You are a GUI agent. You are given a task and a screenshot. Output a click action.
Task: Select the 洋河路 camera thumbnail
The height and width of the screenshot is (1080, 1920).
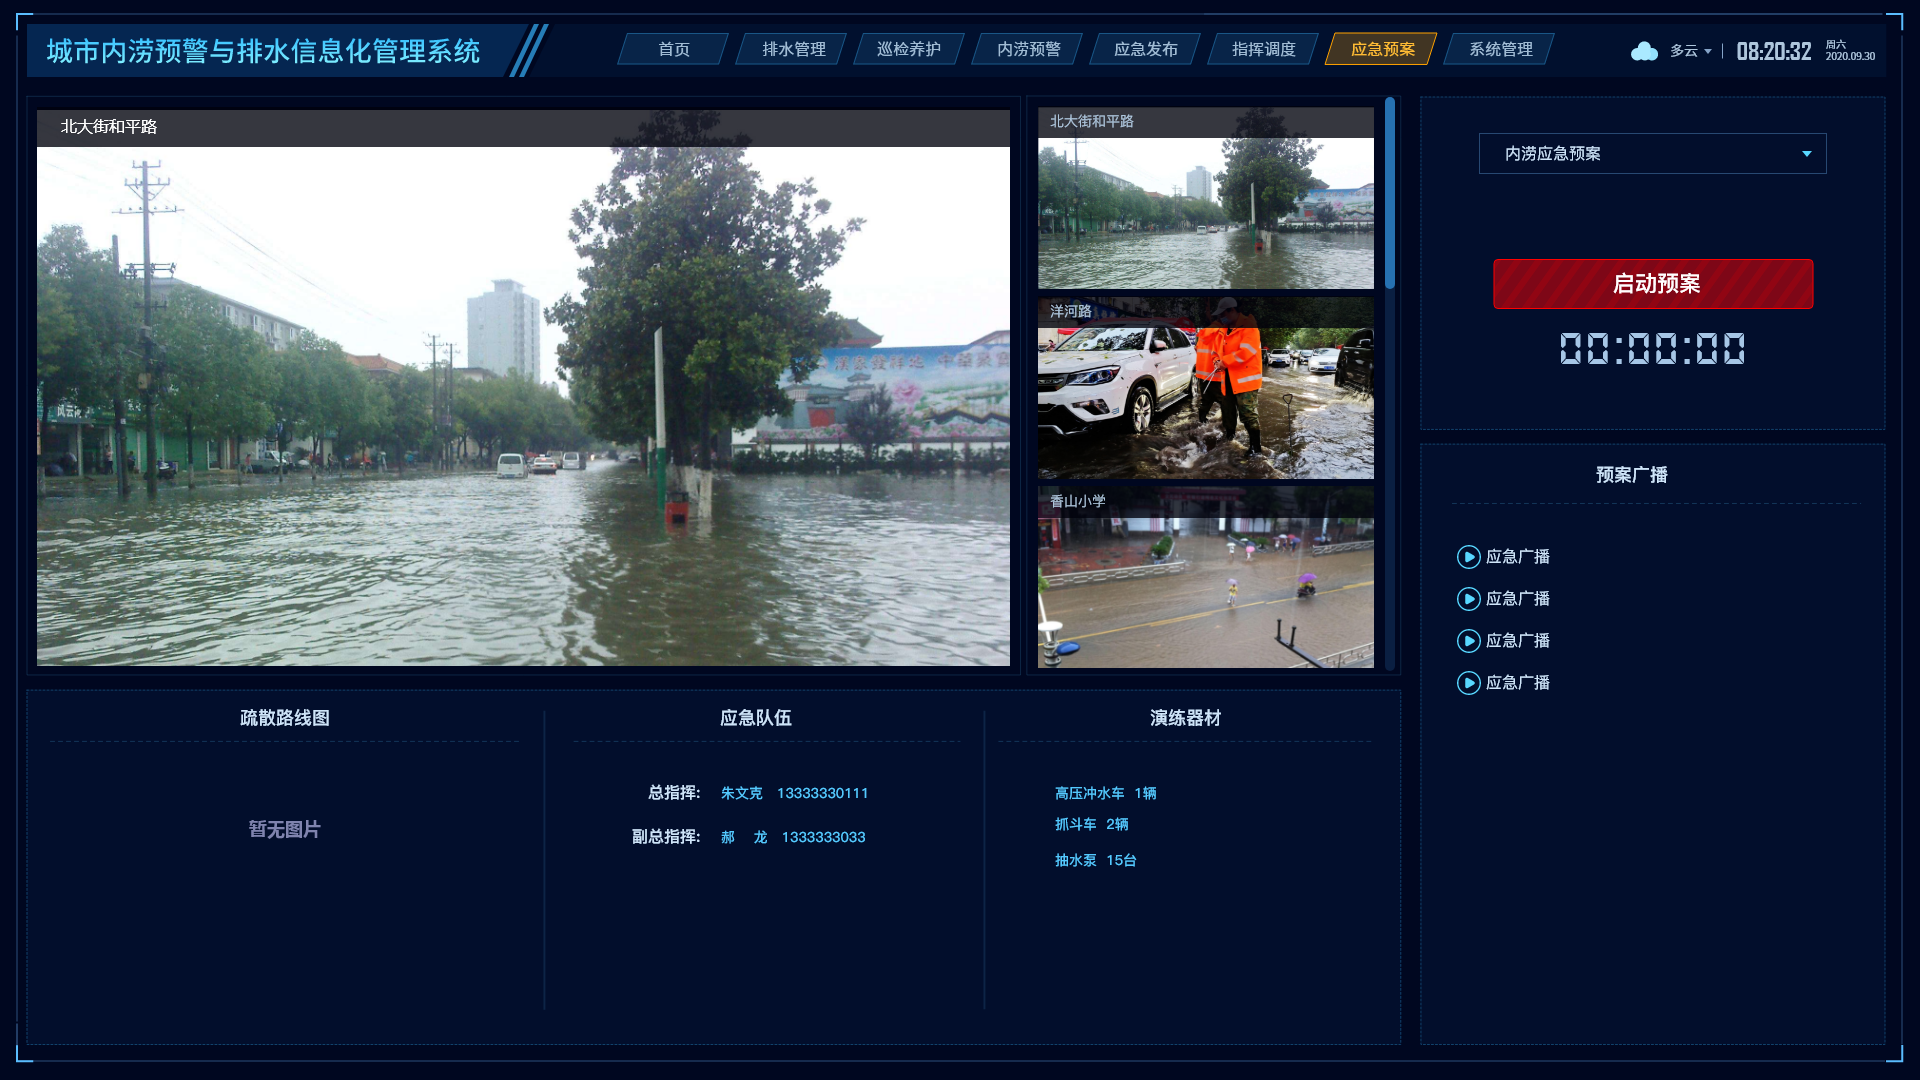click(x=1205, y=390)
